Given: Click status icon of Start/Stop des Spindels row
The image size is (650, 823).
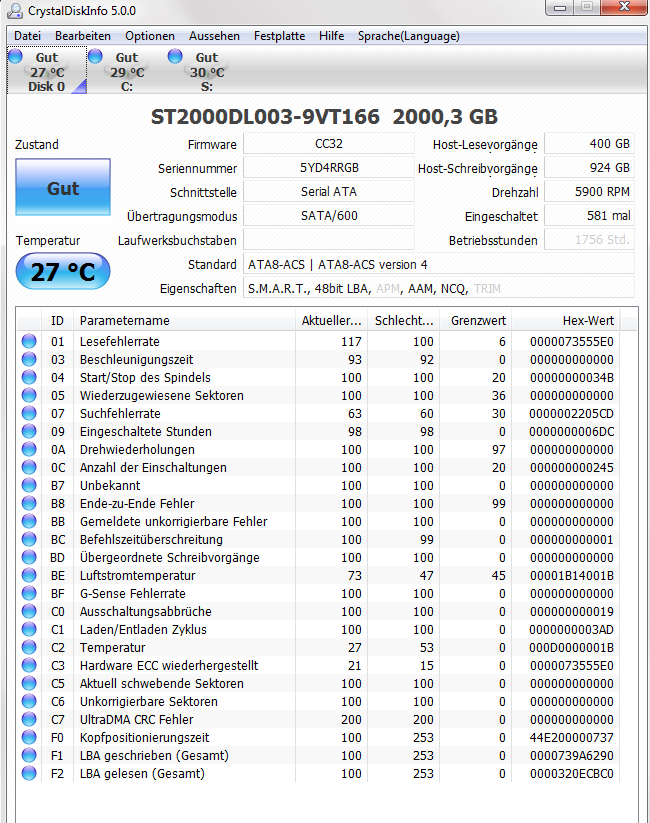Looking at the screenshot, I should coord(29,377).
